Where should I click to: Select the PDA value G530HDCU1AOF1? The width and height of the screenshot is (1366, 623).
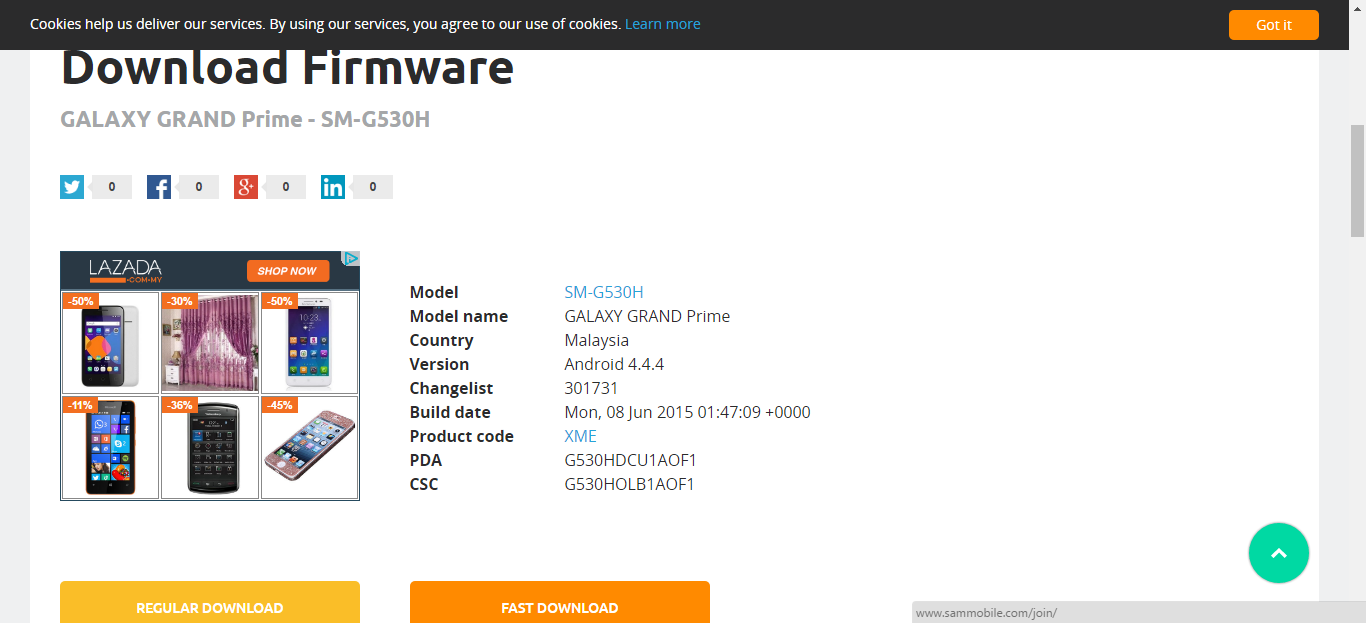pyautogui.click(x=630, y=460)
